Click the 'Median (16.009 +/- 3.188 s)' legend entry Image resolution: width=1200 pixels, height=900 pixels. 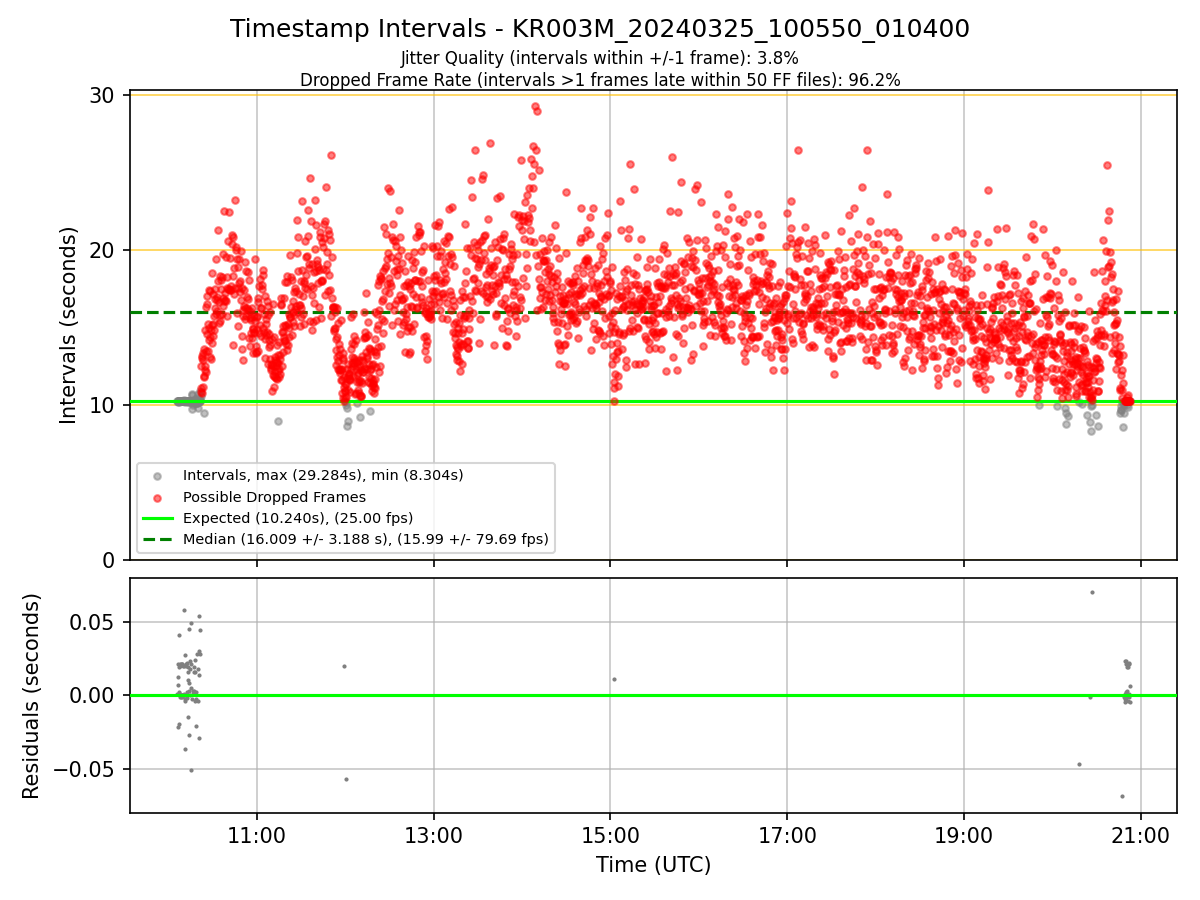click(x=365, y=539)
